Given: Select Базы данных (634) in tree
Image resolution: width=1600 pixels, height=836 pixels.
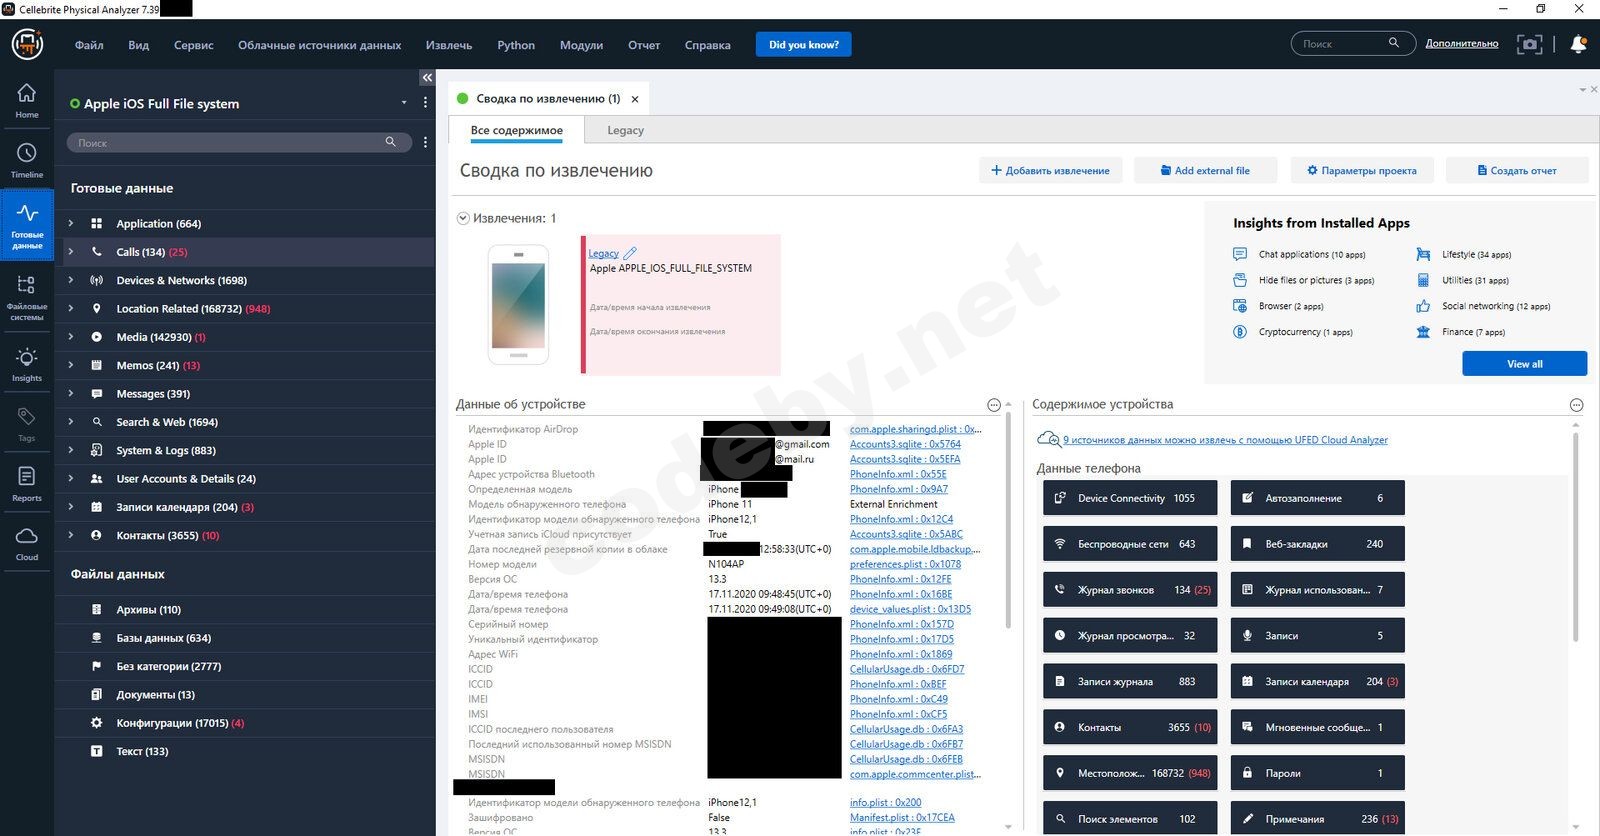Looking at the screenshot, I should tap(163, 638).
